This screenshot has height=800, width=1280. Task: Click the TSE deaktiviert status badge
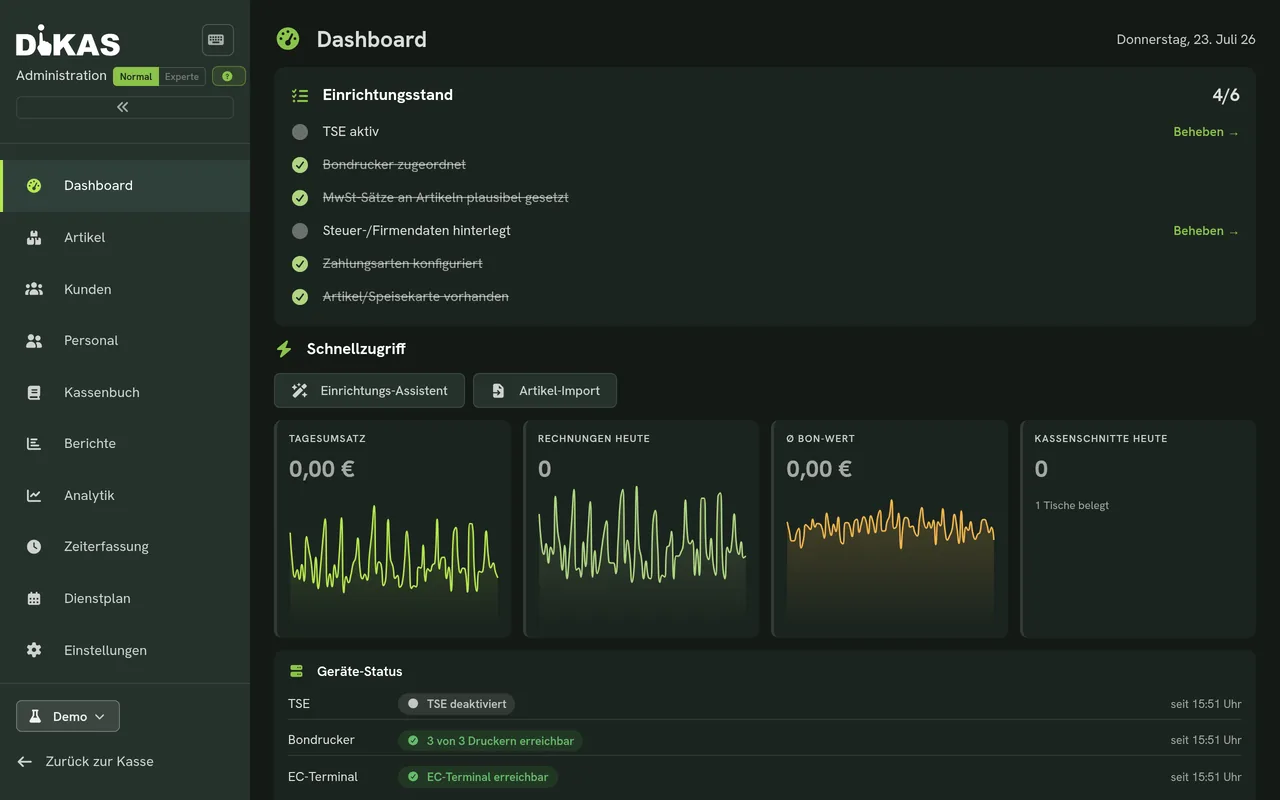click(x=457, y=704)
